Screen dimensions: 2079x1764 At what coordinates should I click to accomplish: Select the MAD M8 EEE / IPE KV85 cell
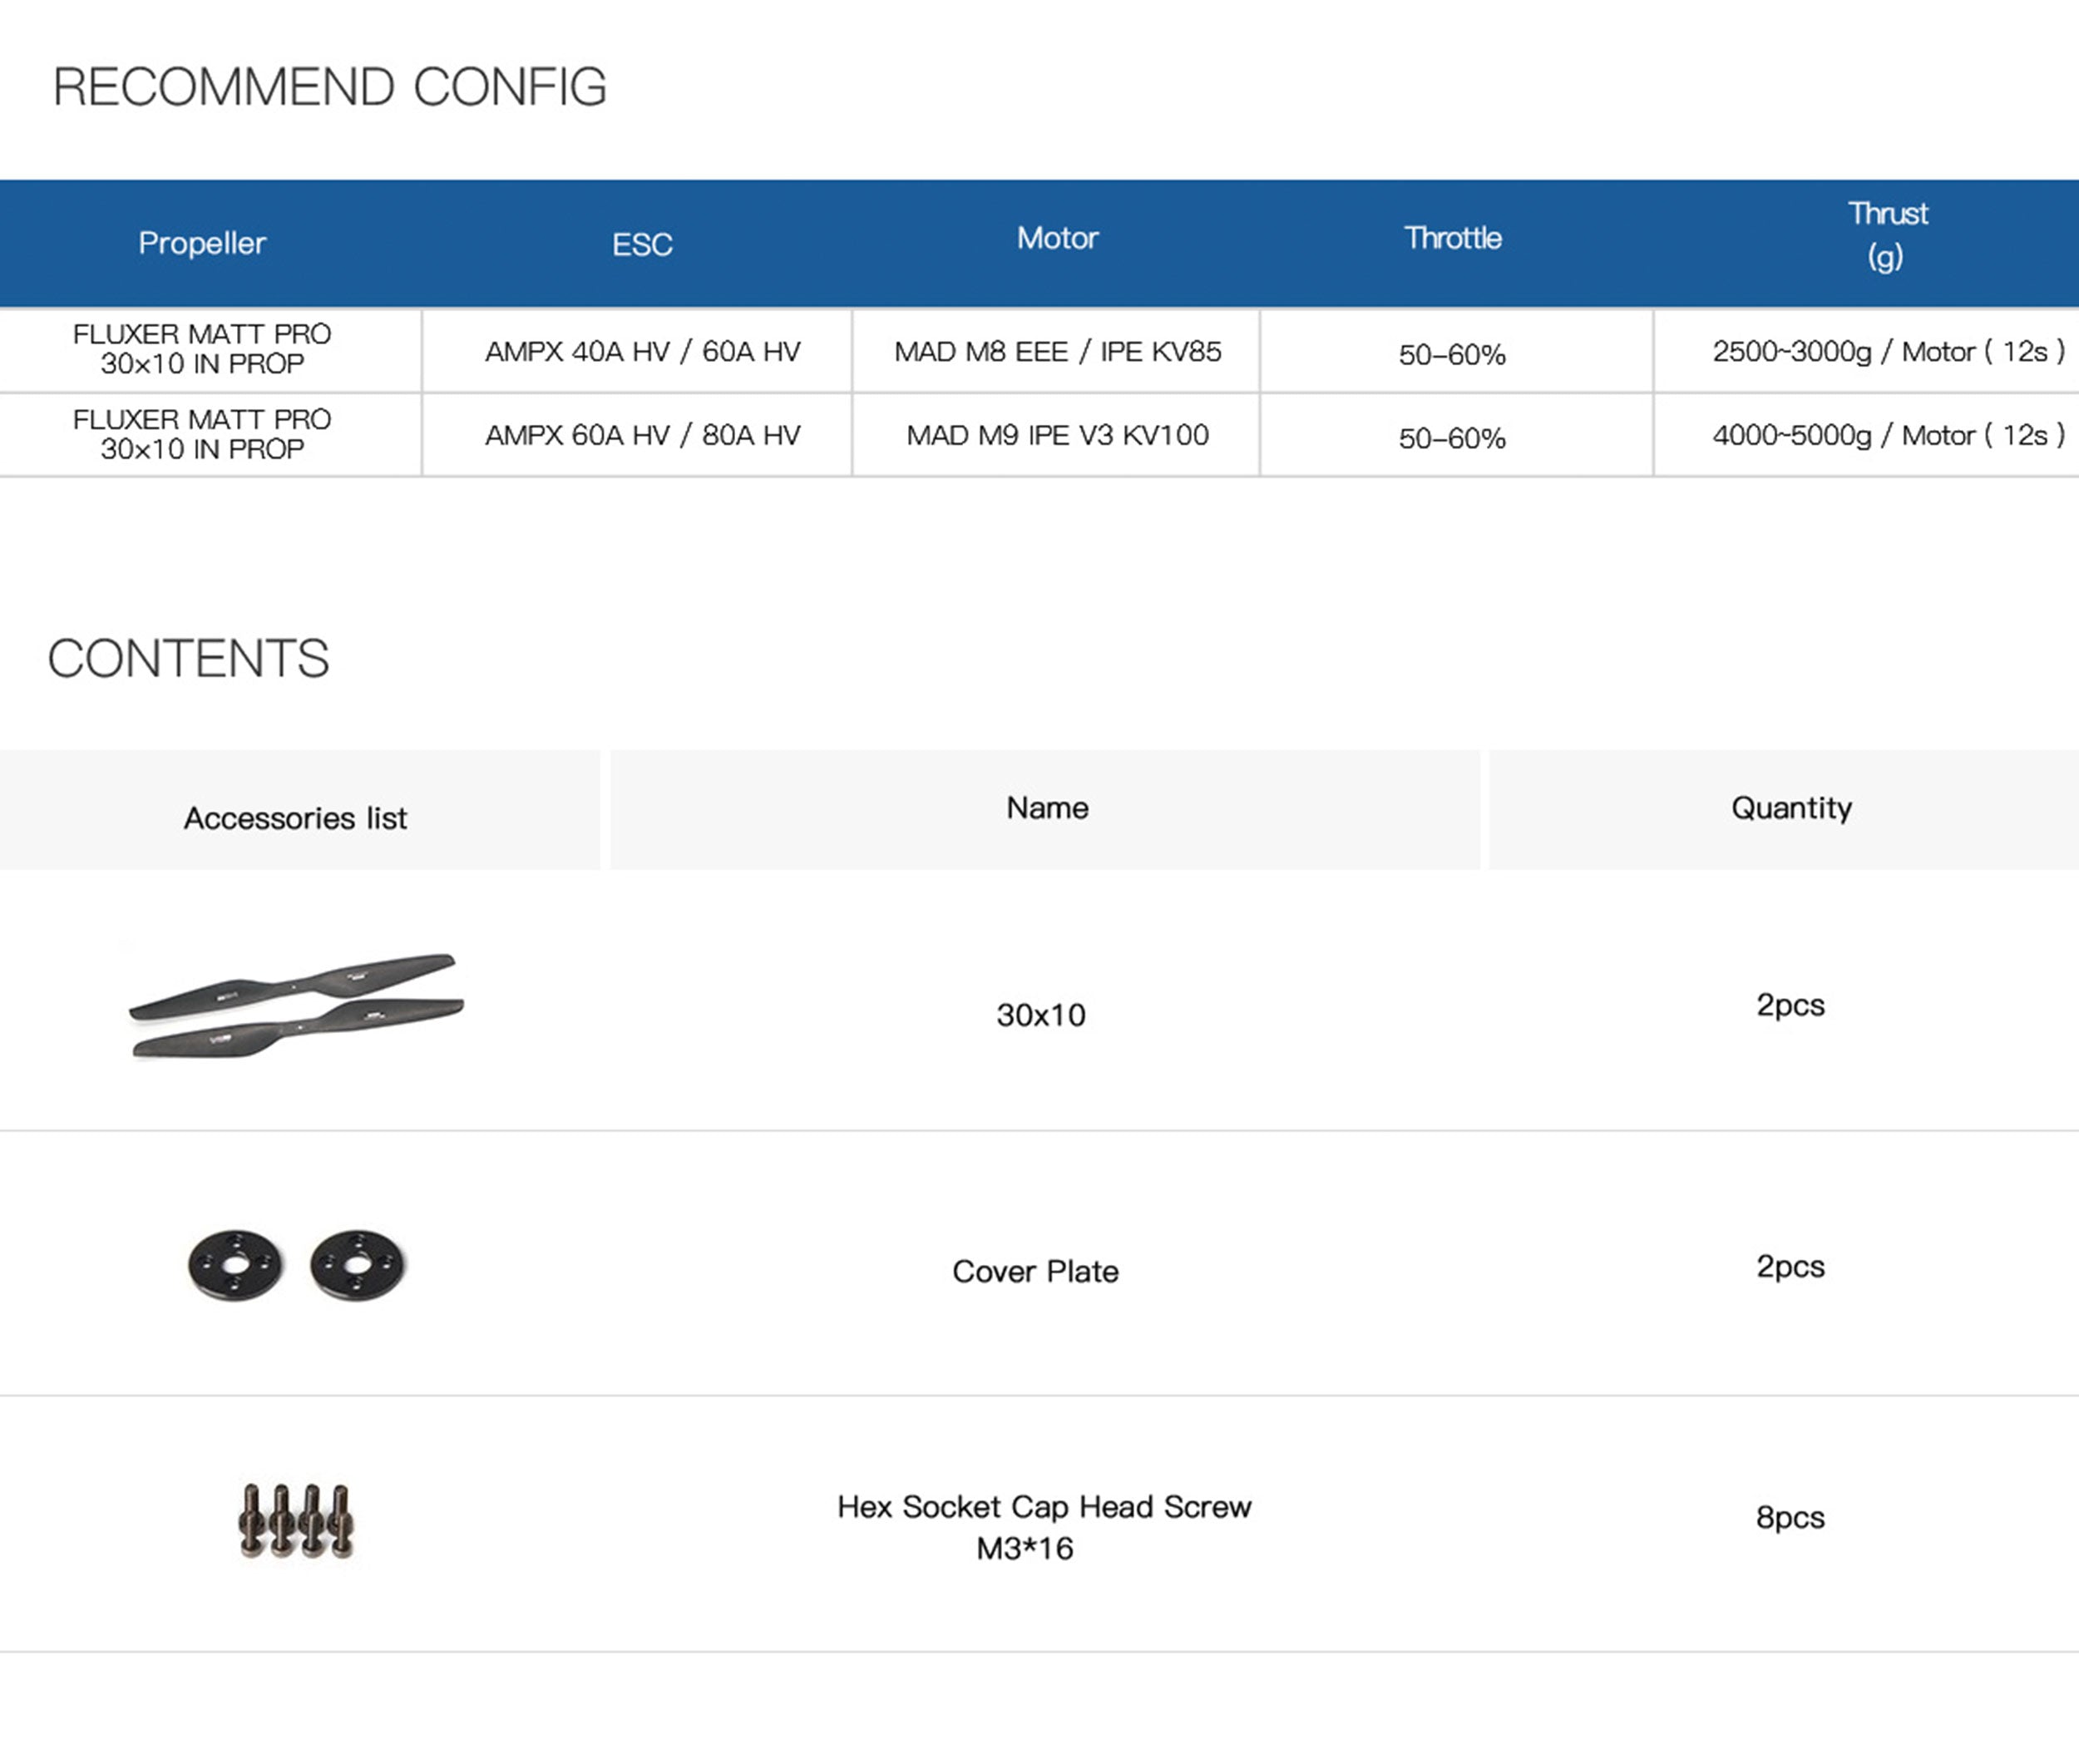pos(1057,352)
